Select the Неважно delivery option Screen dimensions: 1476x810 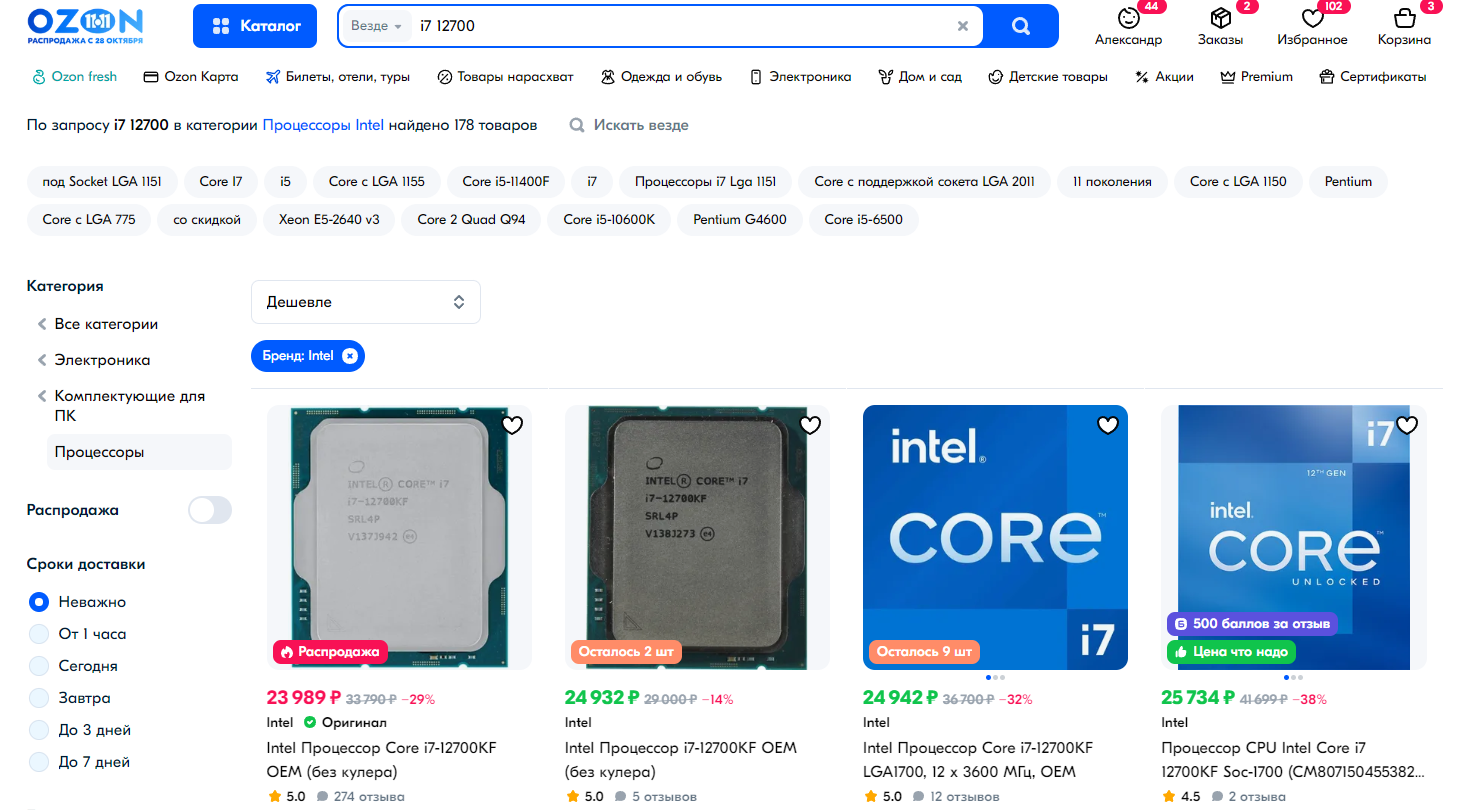[x=39, y=602]
